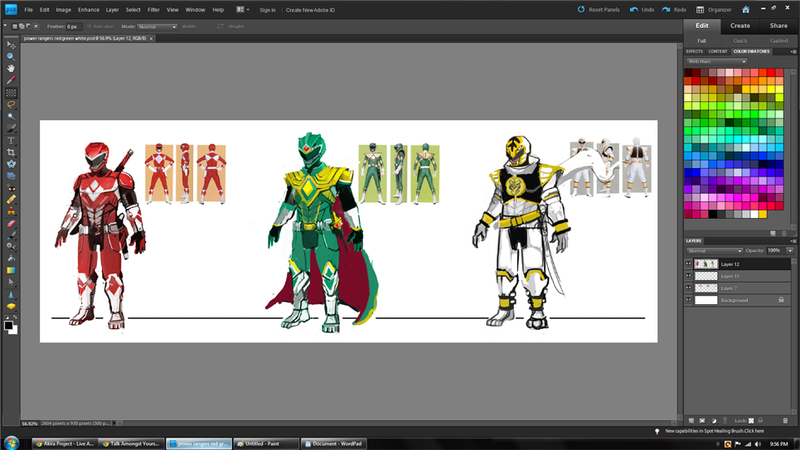Viewport: 800px width, 450px height.
Task: Click the Feather input field
Action: point(73,27)
